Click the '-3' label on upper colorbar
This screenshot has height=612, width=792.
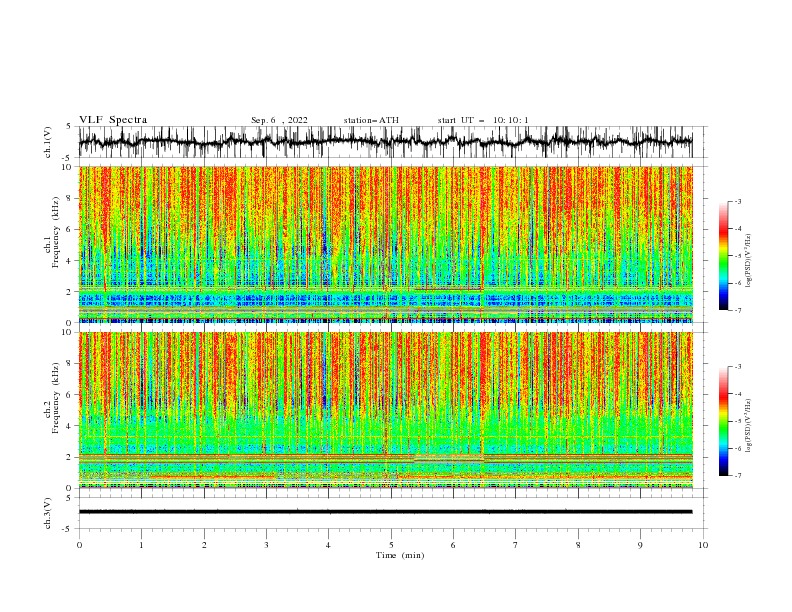tap(737, 201)
